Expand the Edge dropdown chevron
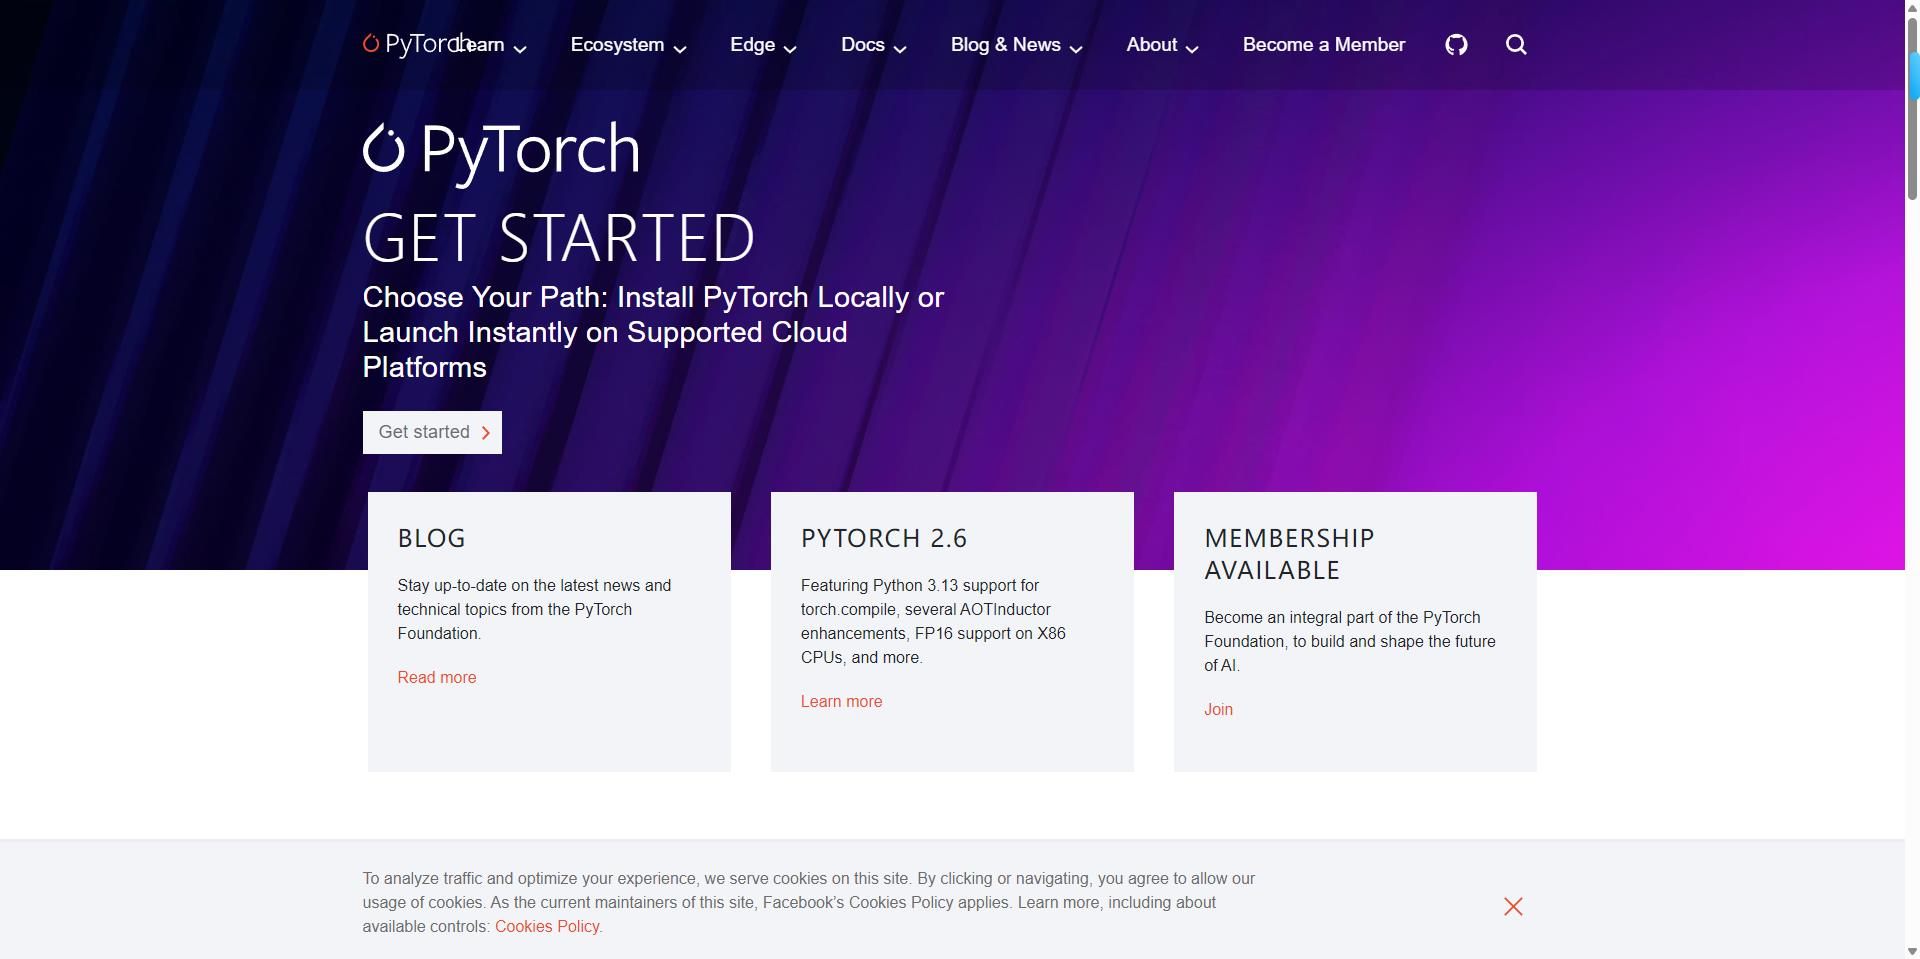This screenshot has height=959, width=1920. pyautogui.click(x=790, y=48)
